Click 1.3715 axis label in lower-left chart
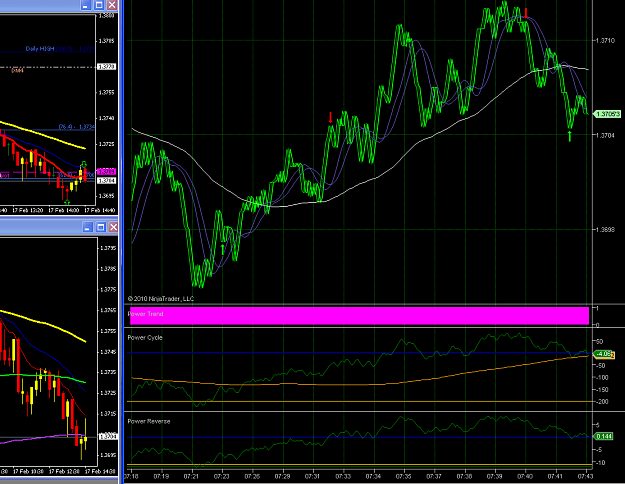This screenshot has width=625, height=484. (108, 414)
